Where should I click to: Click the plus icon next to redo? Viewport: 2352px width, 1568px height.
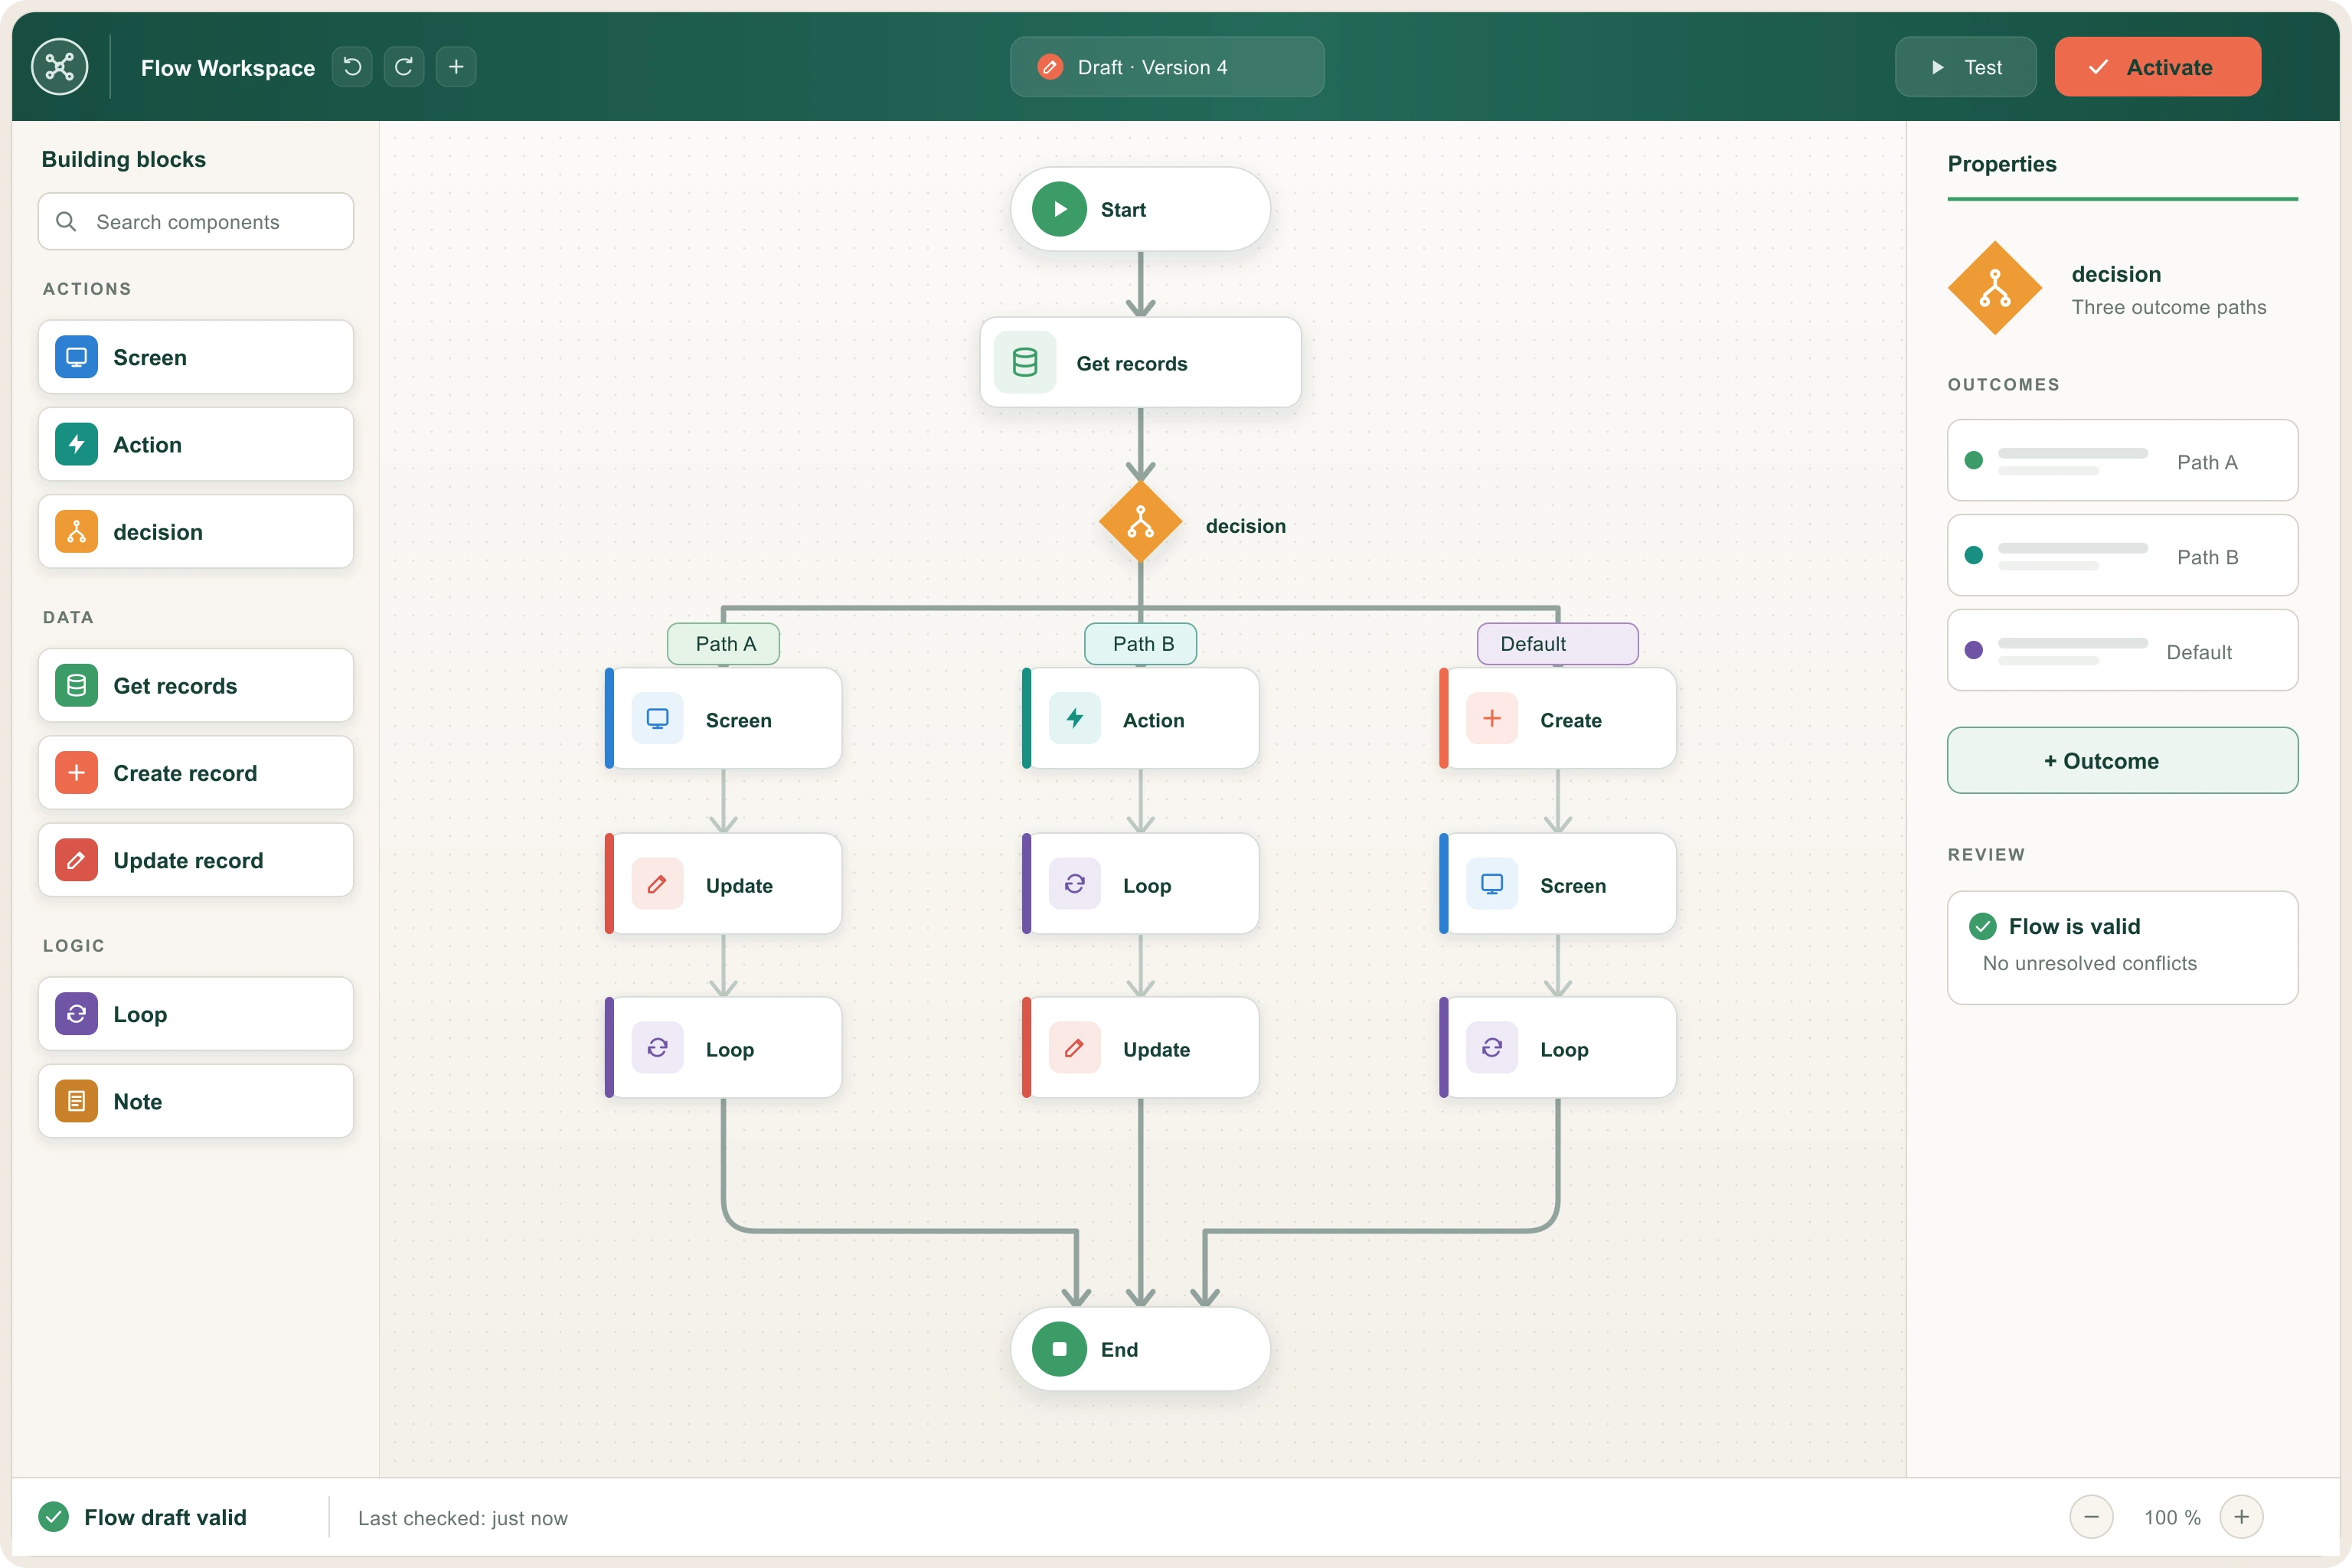[456, 67]
